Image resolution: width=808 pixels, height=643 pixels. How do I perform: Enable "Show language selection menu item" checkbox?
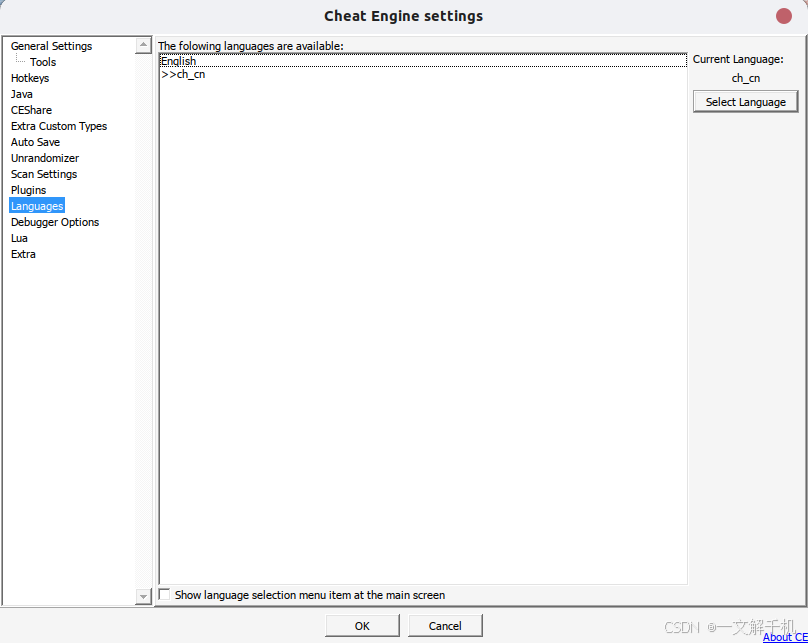(x=164, y=594)
